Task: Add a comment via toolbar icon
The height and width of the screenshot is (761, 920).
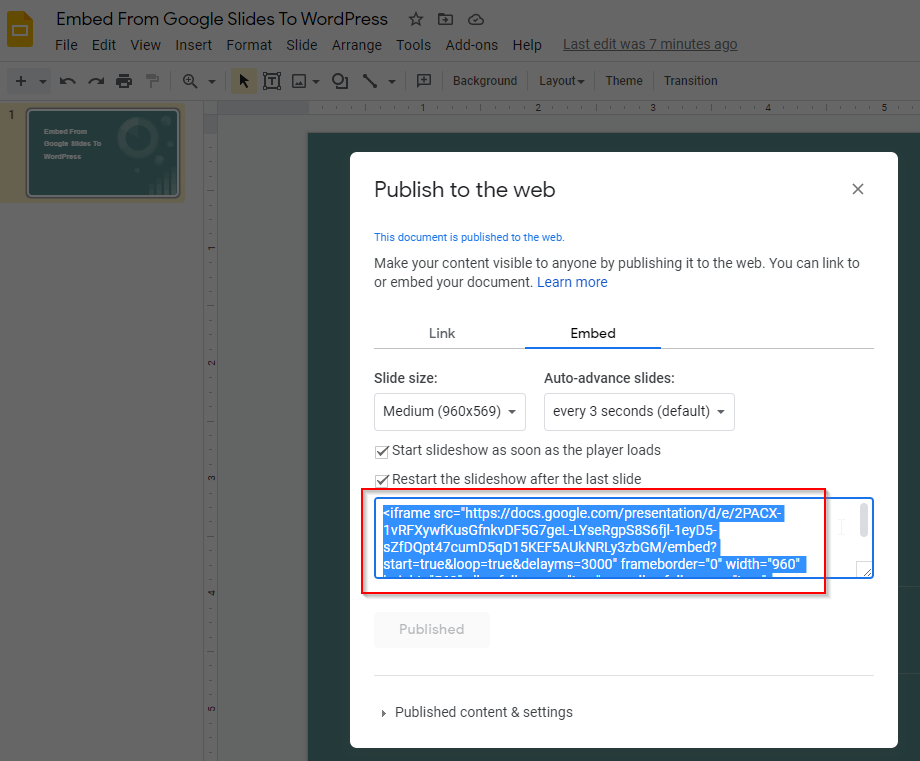Action: (x=424, y=81)
